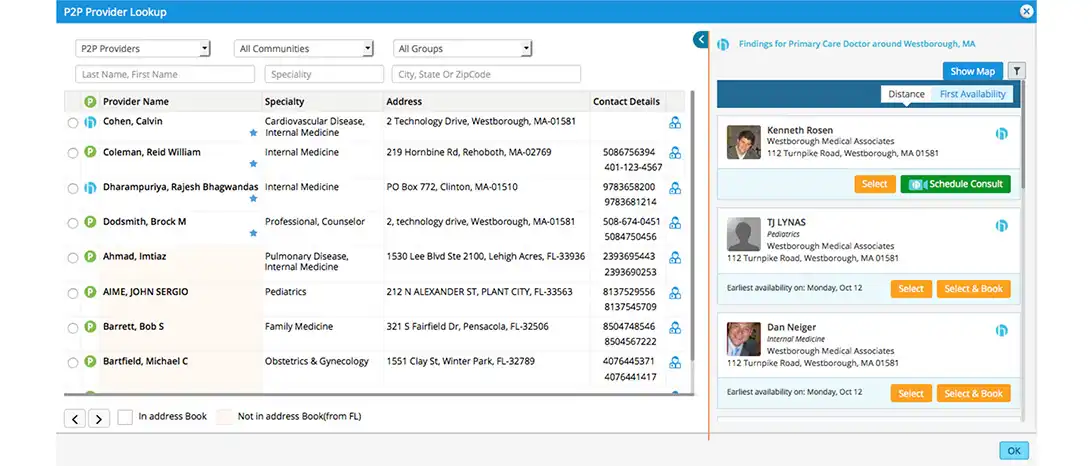Image resolution: width=1092 pixels, height=466 pixels.
Task: Click the group icon in Cohen, Calvin row
Action: click(675, 123)
